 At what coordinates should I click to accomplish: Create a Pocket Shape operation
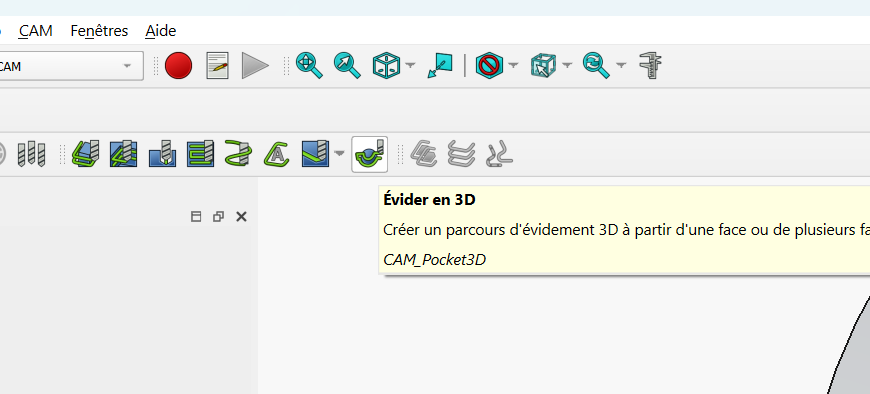pos(123,154)
